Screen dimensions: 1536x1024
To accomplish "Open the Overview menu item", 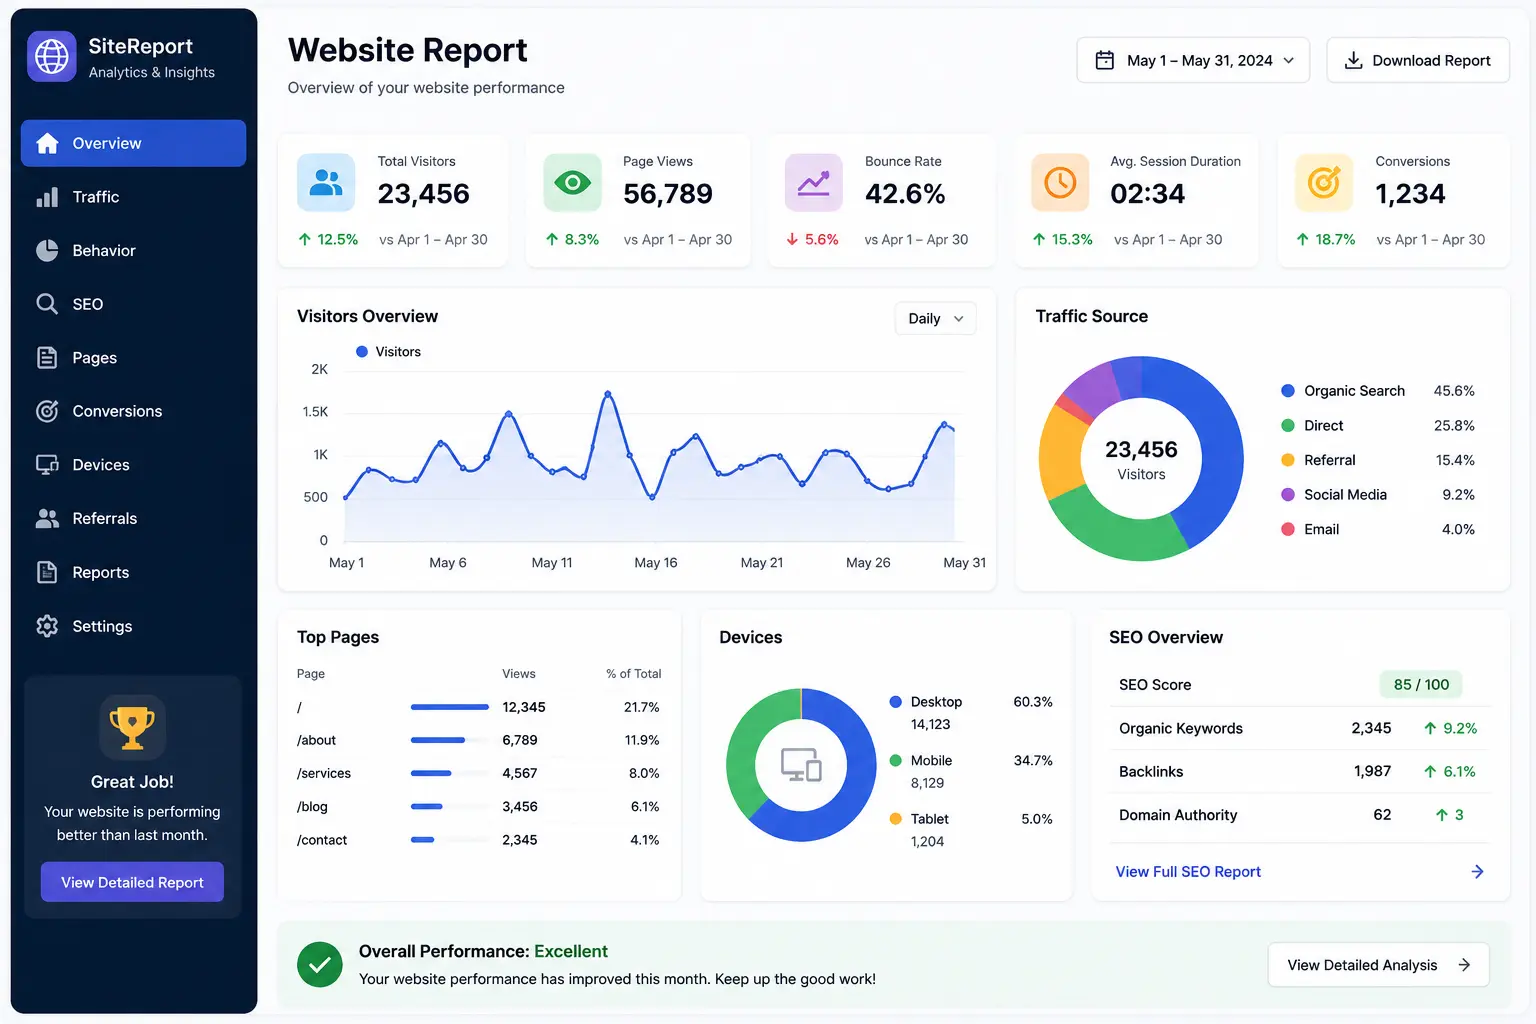I will click(x=133, y=143).
